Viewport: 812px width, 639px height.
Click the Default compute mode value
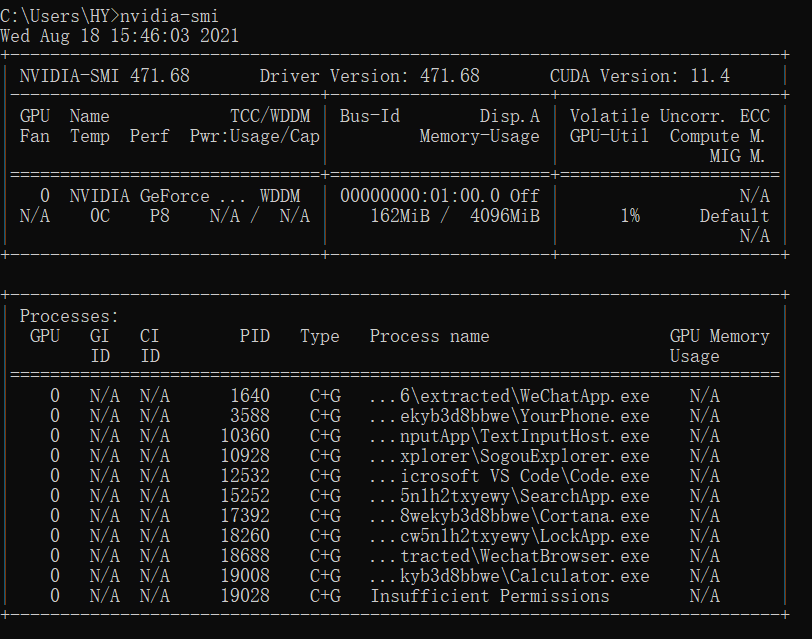pos(734,216)
